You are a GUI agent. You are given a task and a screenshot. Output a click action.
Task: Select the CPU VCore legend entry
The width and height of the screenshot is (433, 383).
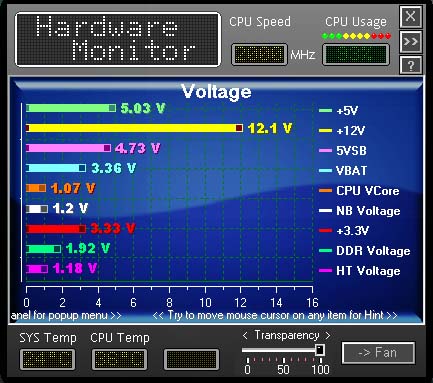[x=359, y=191]
